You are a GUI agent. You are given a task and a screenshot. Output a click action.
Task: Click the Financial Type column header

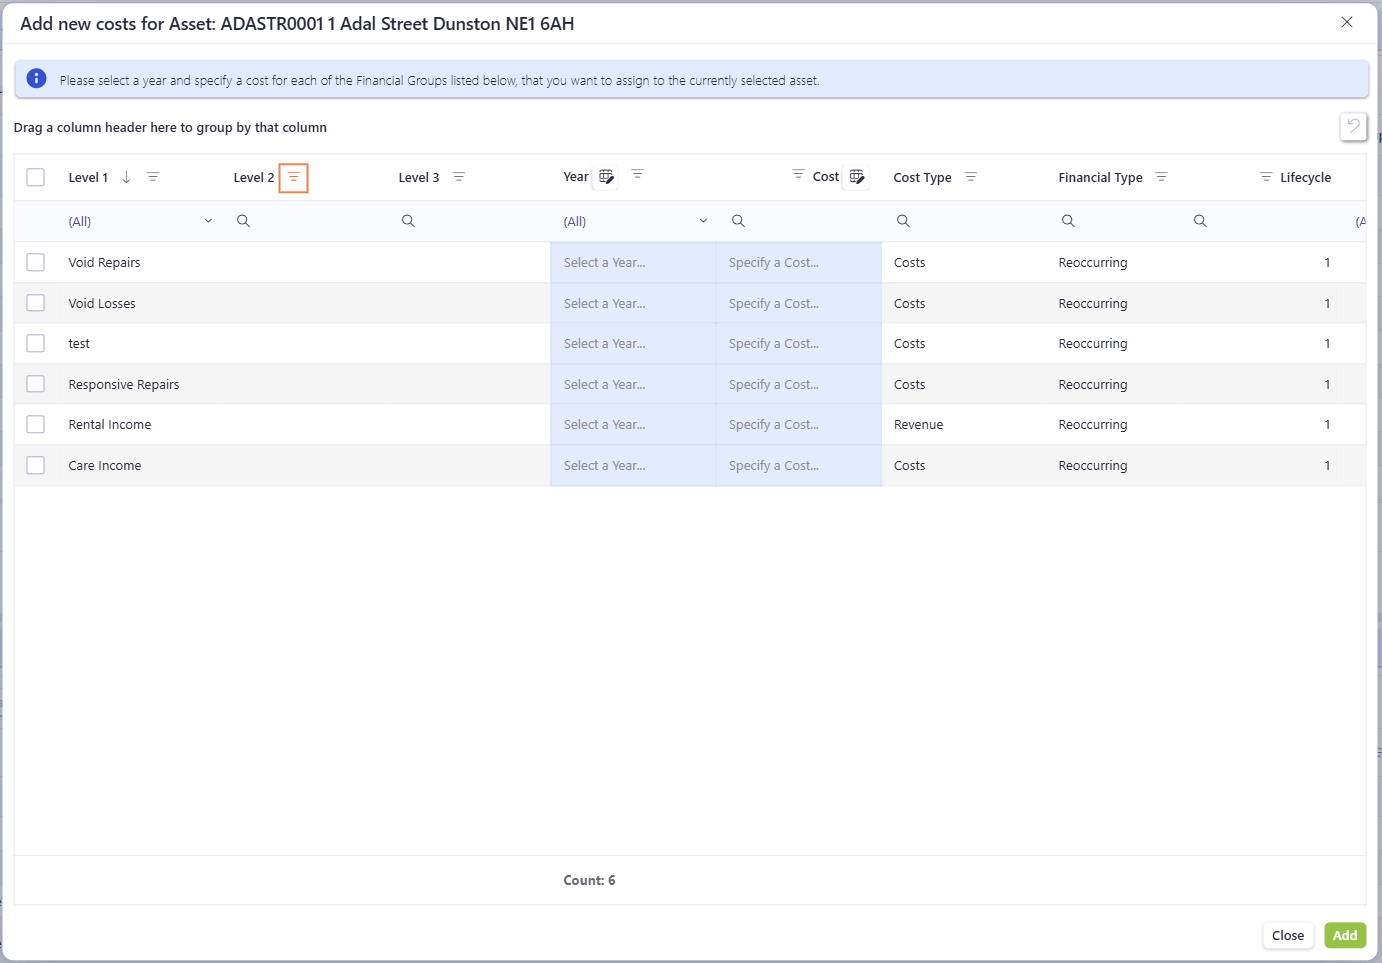pos(1100,178)
